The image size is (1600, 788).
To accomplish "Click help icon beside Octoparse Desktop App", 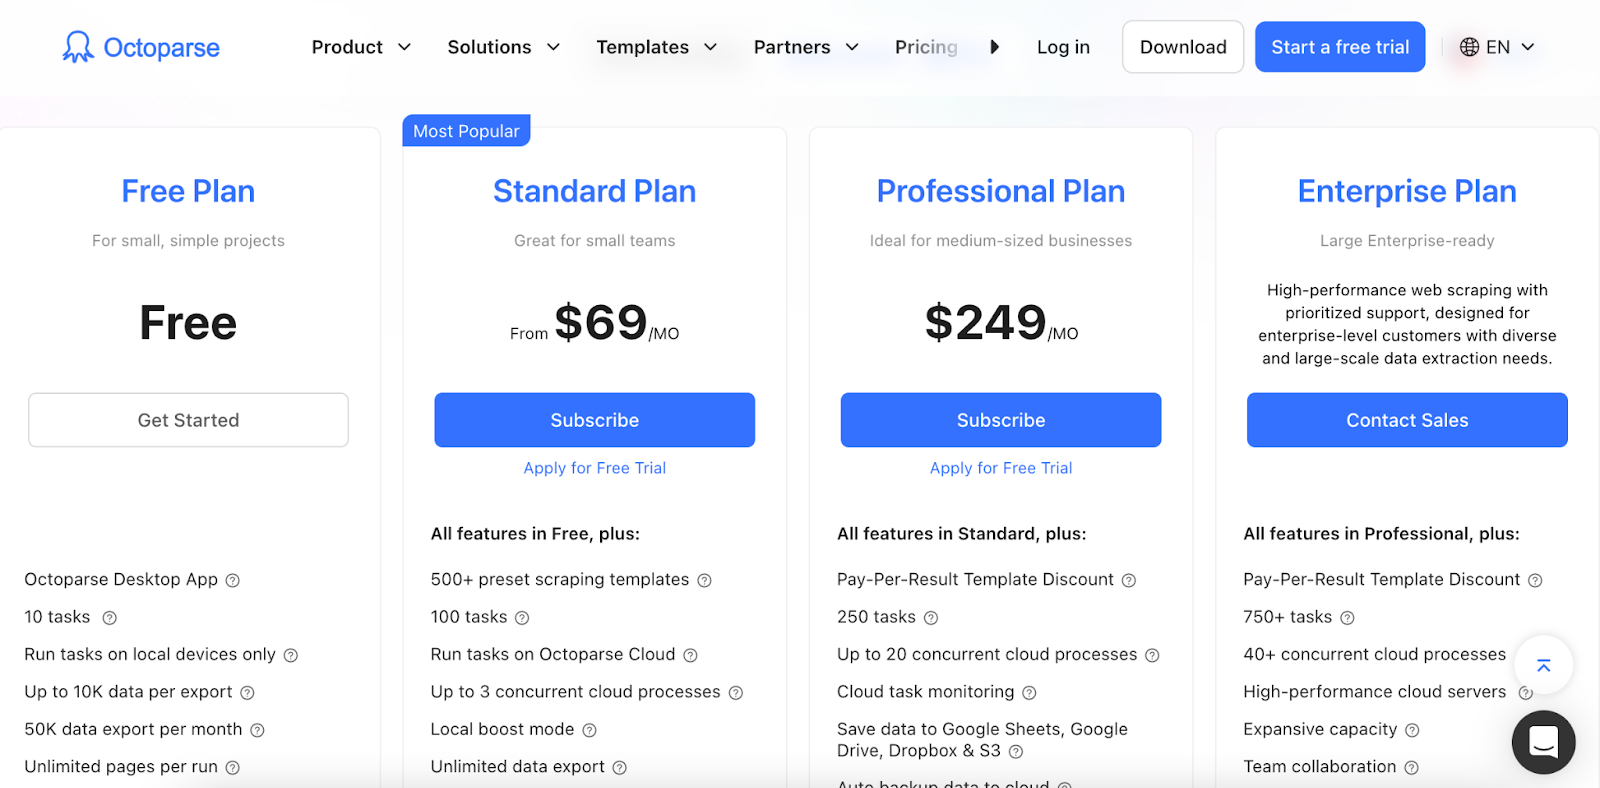I will (x=232, y=580).
